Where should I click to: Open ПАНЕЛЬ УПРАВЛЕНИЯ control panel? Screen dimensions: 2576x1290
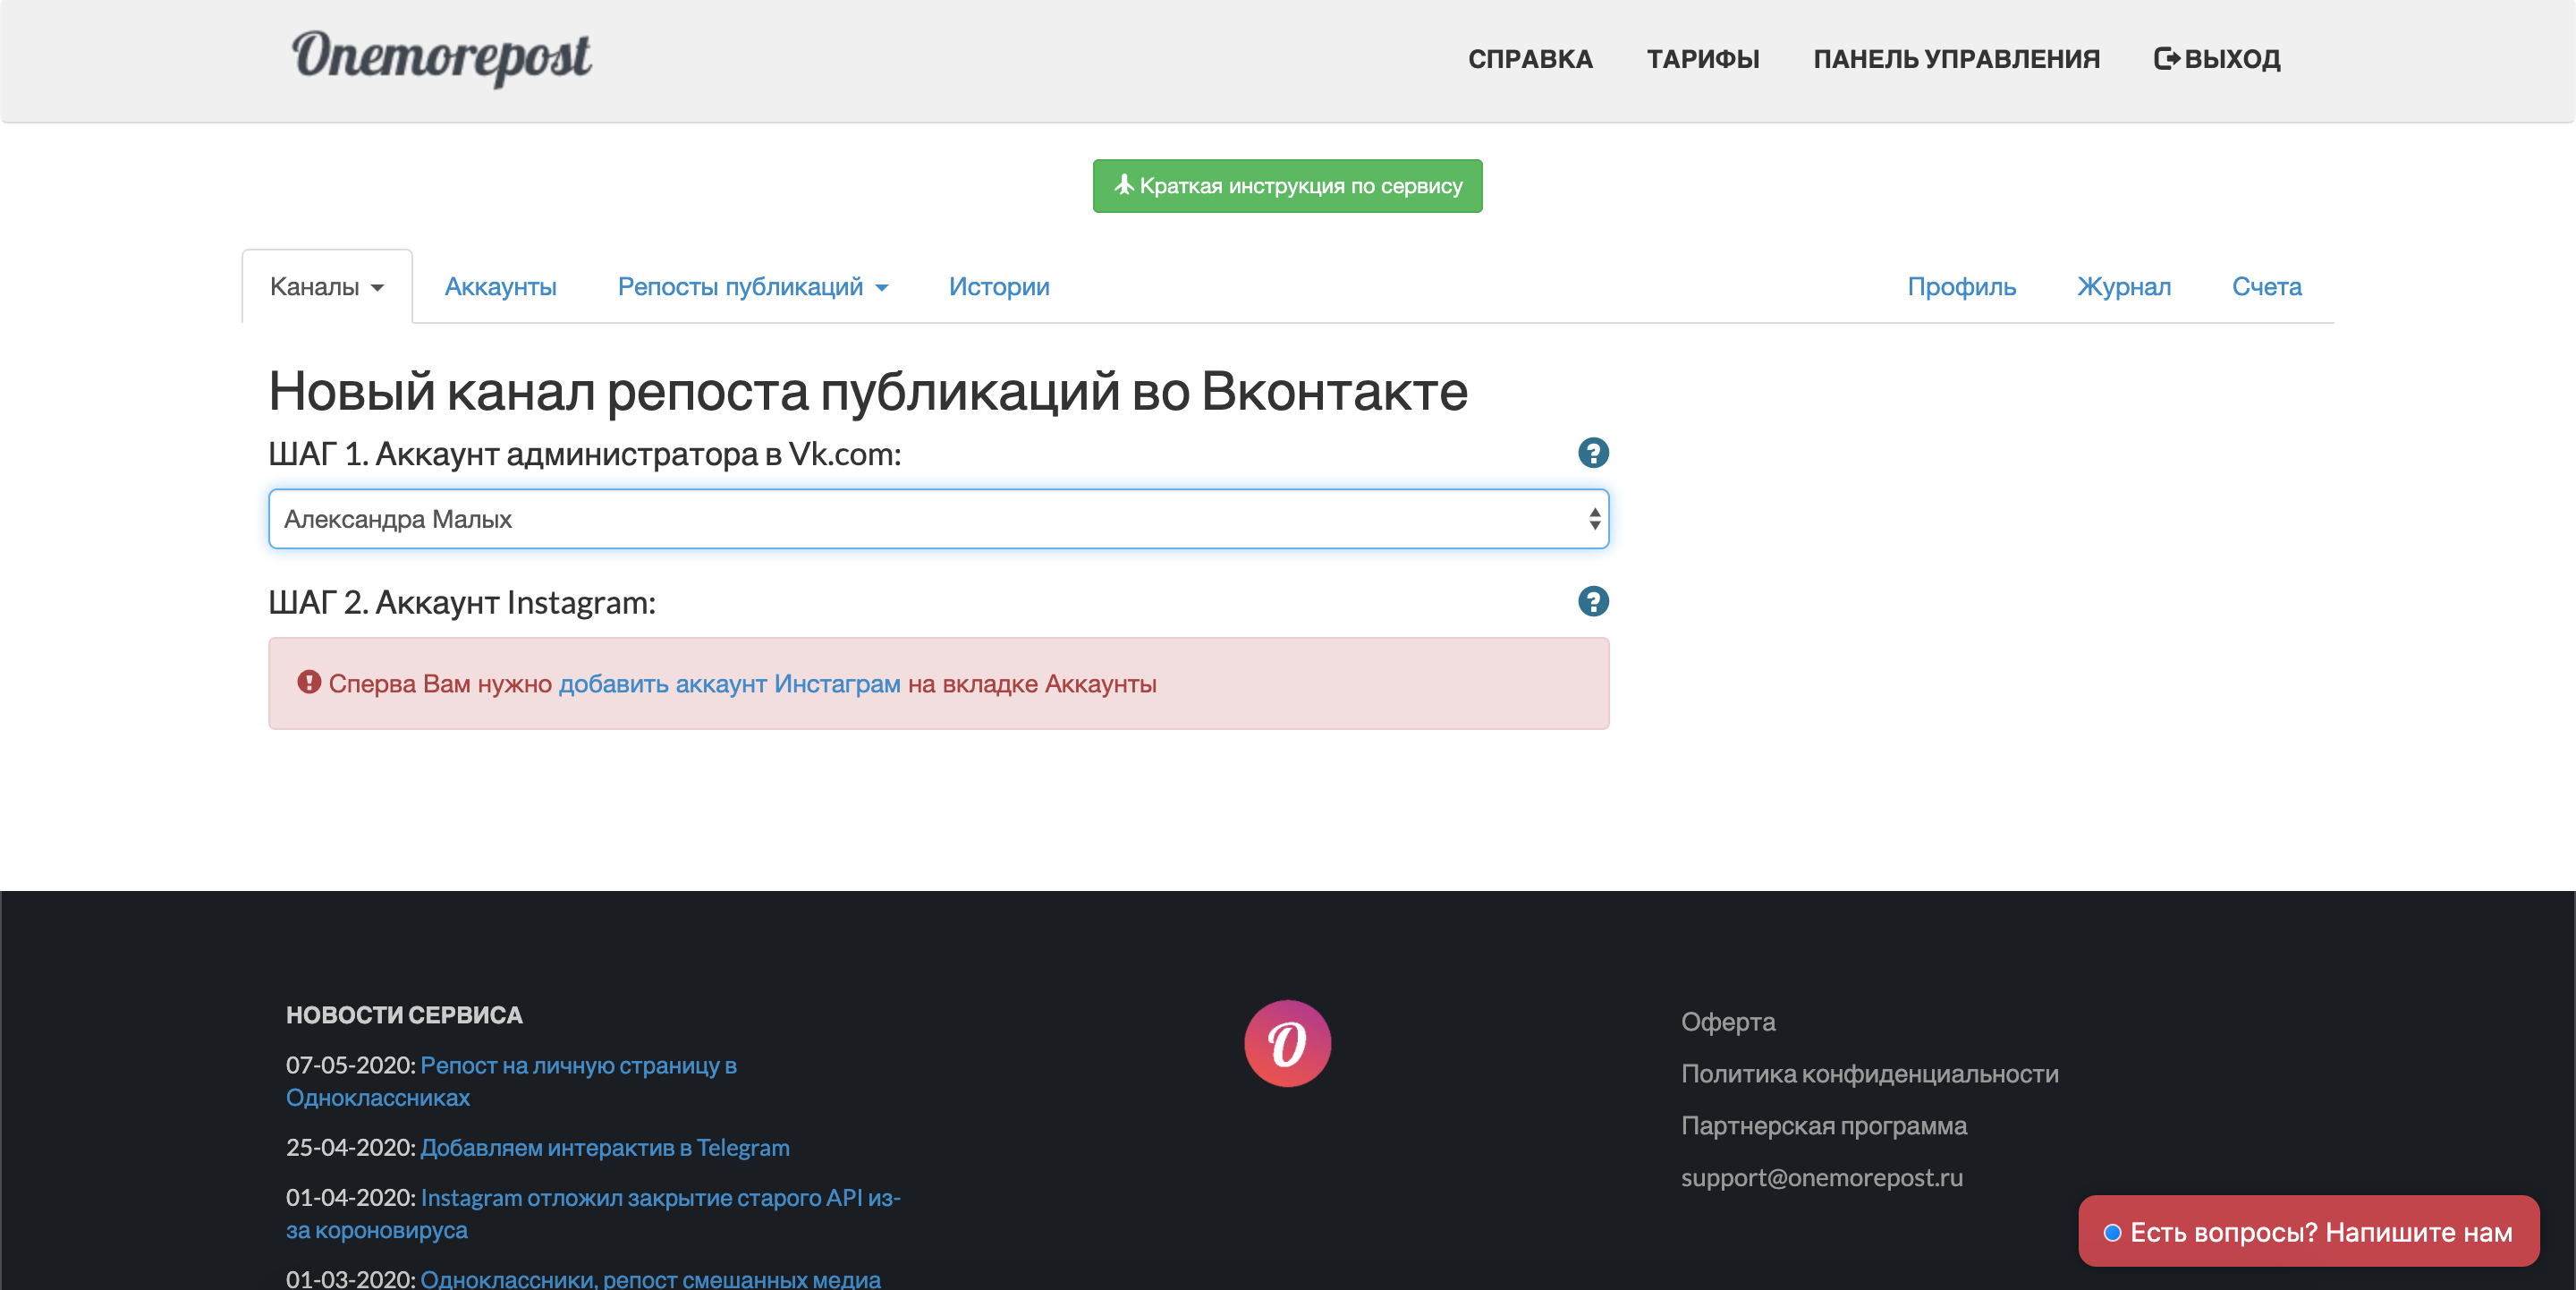[x=1956, y=59]
